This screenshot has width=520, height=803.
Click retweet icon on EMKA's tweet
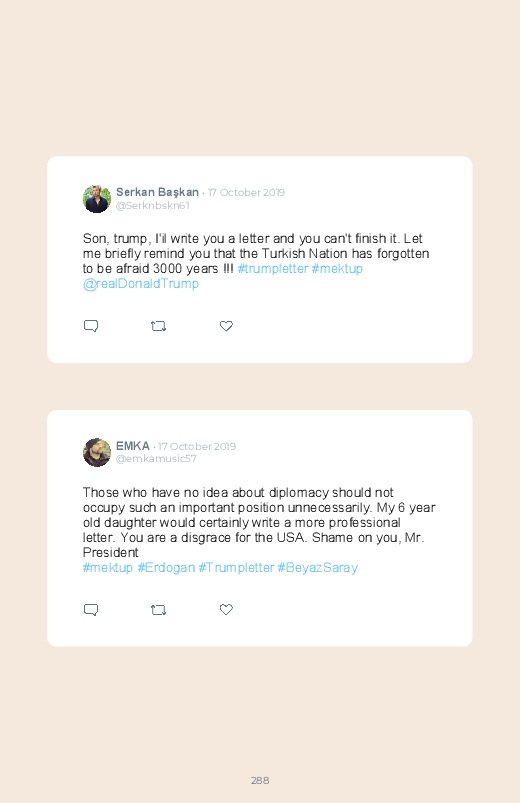(158, 609)
